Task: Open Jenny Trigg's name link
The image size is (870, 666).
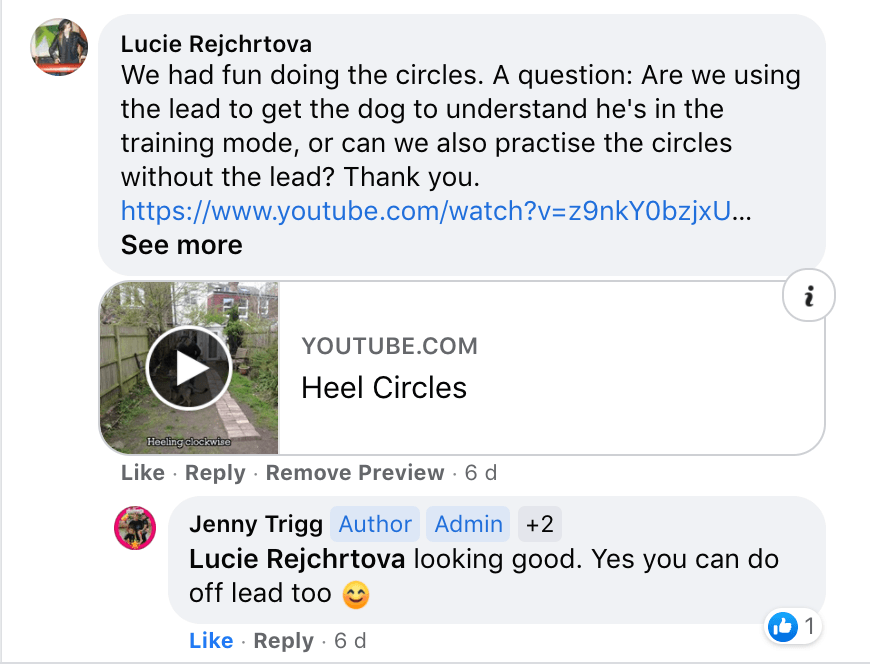Action: click(256, 524)
